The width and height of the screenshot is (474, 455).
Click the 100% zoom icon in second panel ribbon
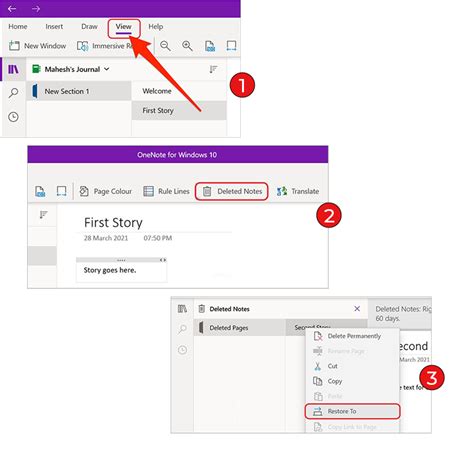tap(40, 191)
